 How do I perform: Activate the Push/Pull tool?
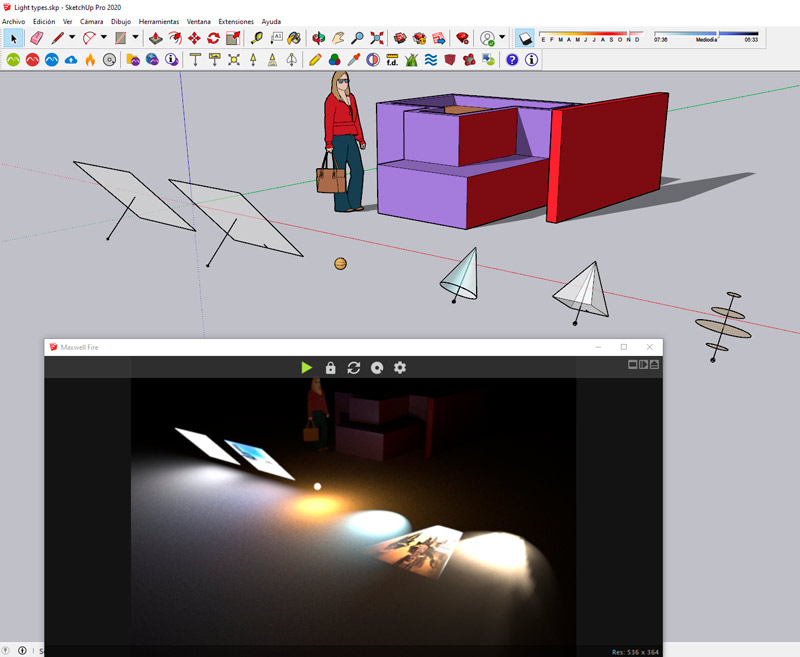click(x=154, y=39)
